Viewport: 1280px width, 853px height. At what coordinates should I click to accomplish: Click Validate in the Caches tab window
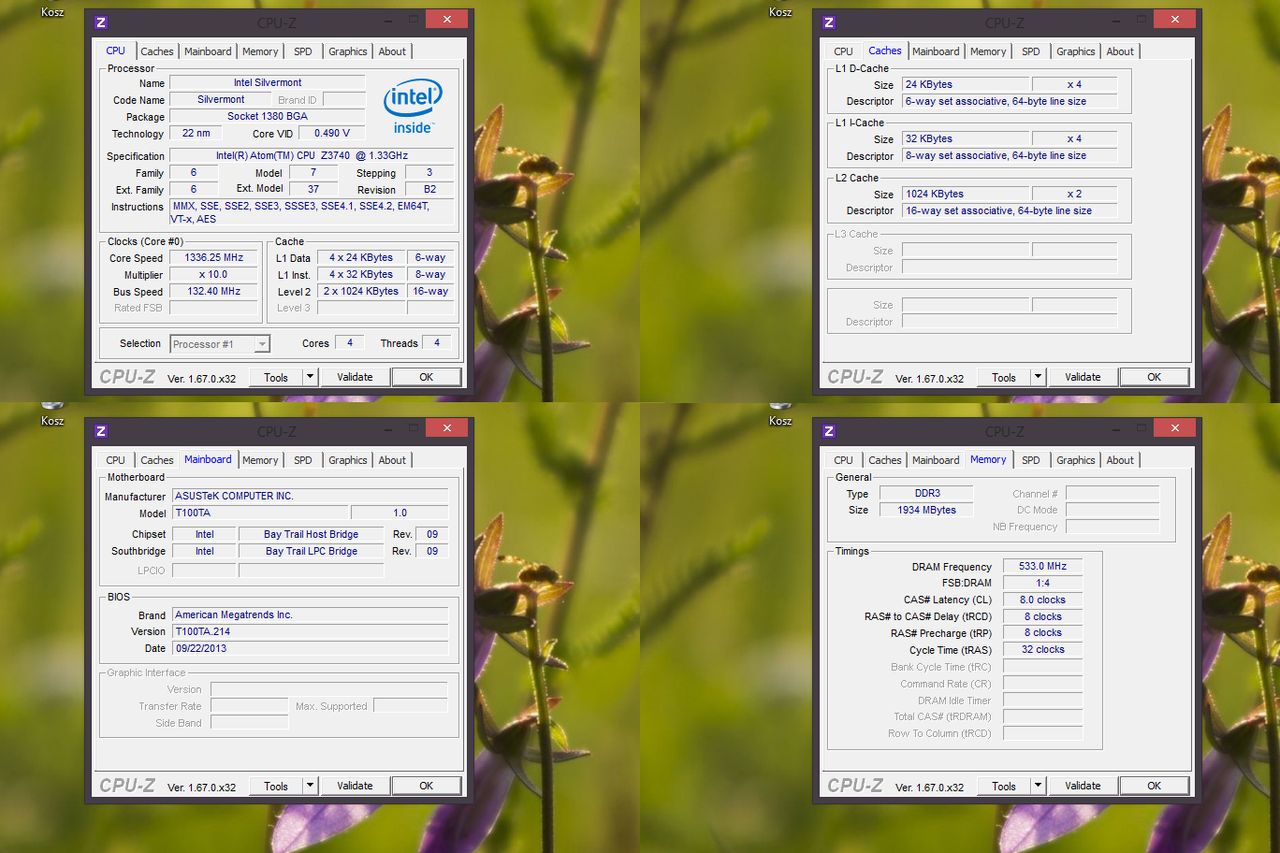(1083, 377)
